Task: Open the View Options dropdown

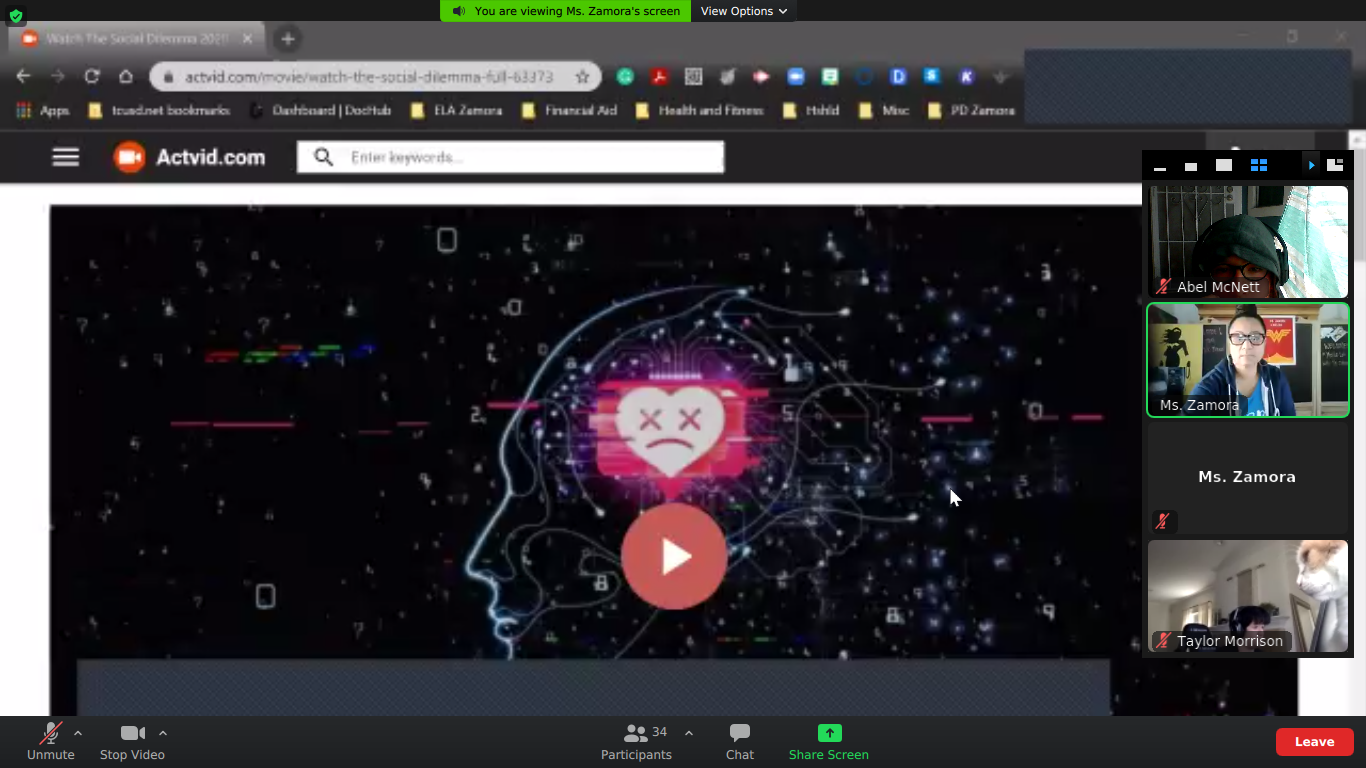Action: click(x=743, y=11)
